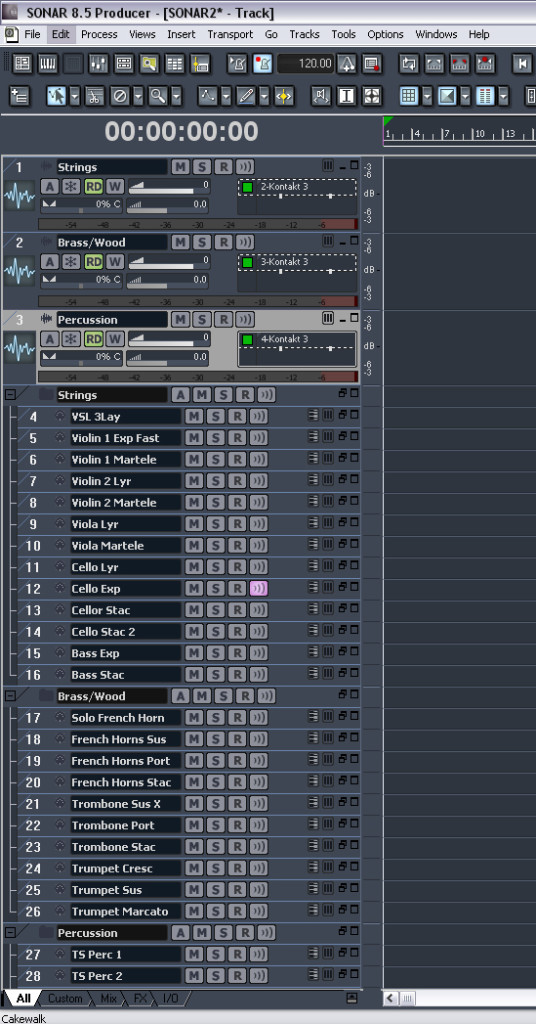Select the Zoom magnifier tool

[158, 96]
